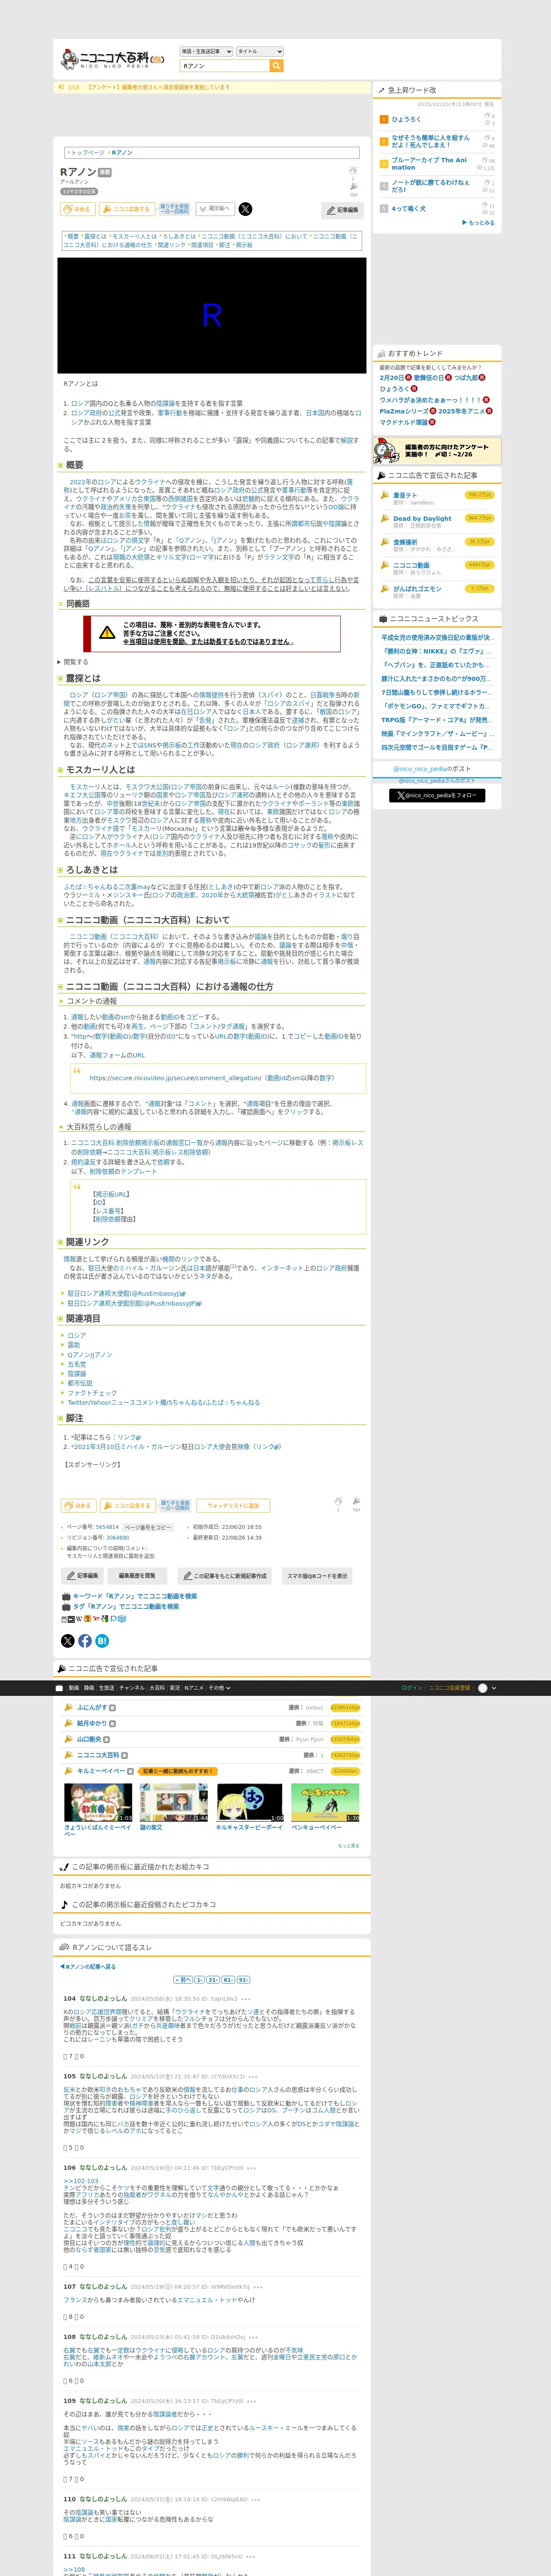Viewport: 551px width, 2576px height.
Task: Open the 謎の呪文 video thumbnail
Action: 173,1804
